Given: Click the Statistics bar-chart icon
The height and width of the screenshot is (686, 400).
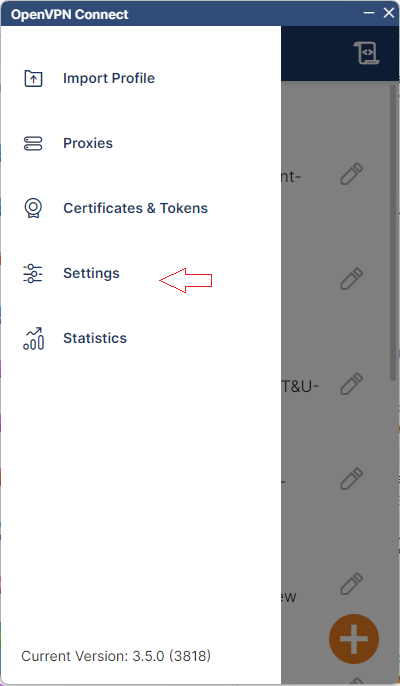Looking at the screenshot, I should coord(33,339).
